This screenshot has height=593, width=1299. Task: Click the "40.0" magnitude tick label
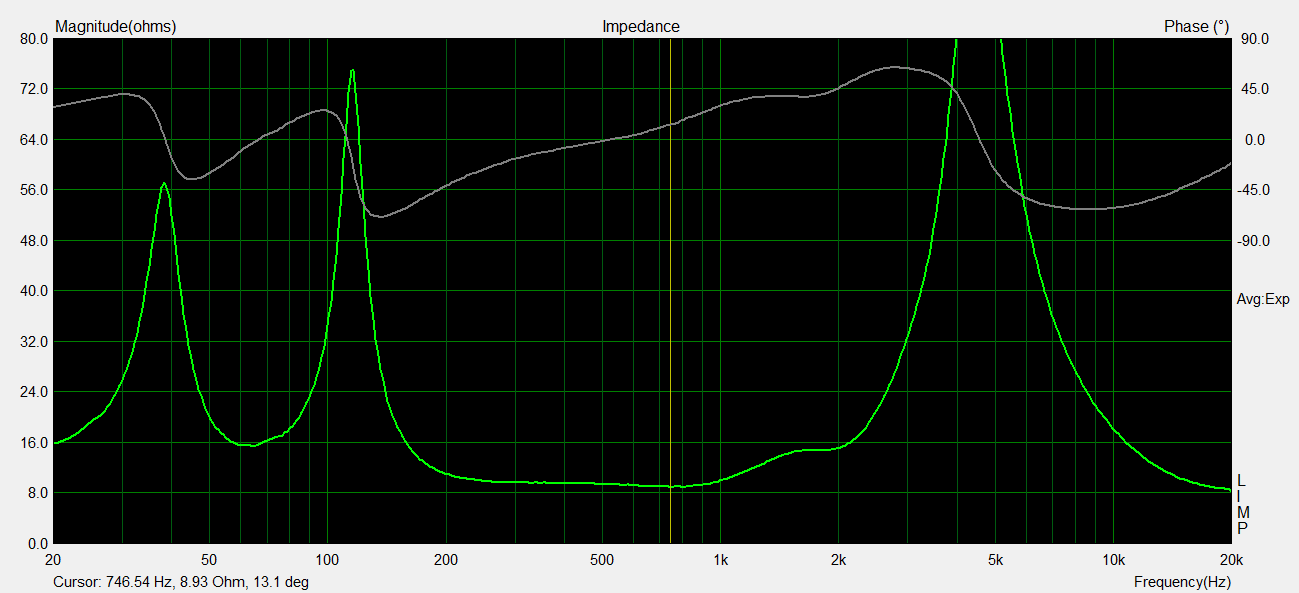(33, 291)
